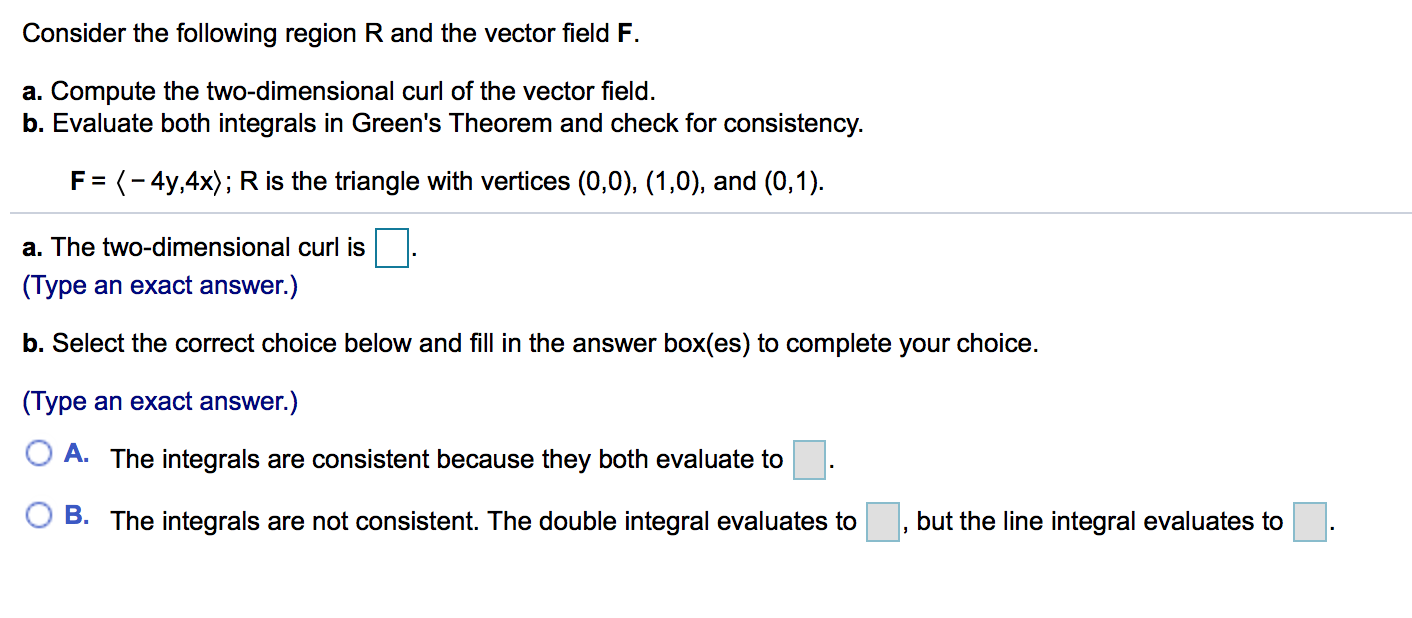Click the bold blue 'A.' label
This screenshot has width=1412, height=618.
(77, 454)
